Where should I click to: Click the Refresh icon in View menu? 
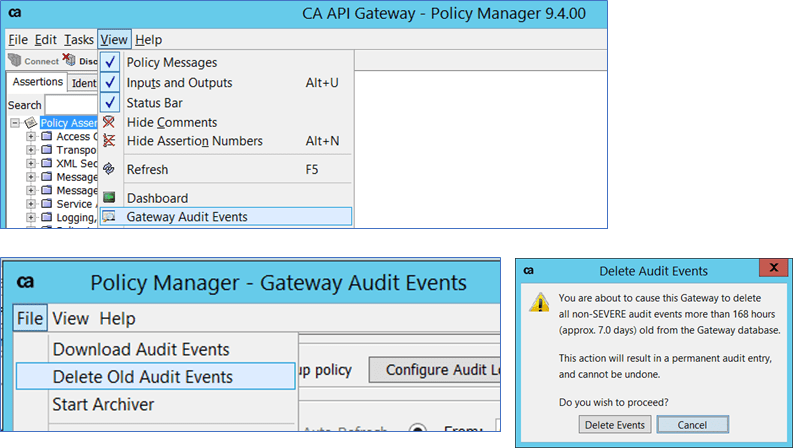click(109, 170)
